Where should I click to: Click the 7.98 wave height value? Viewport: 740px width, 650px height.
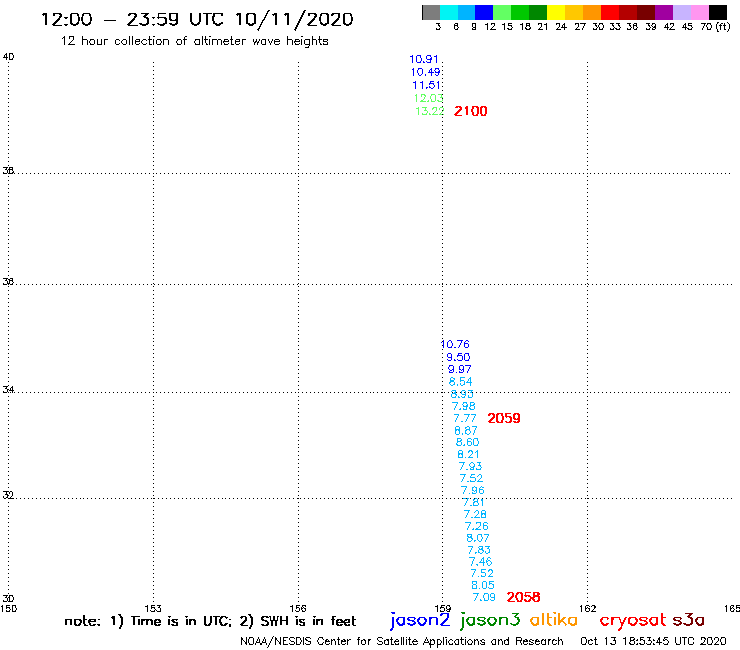click(464, 406)
